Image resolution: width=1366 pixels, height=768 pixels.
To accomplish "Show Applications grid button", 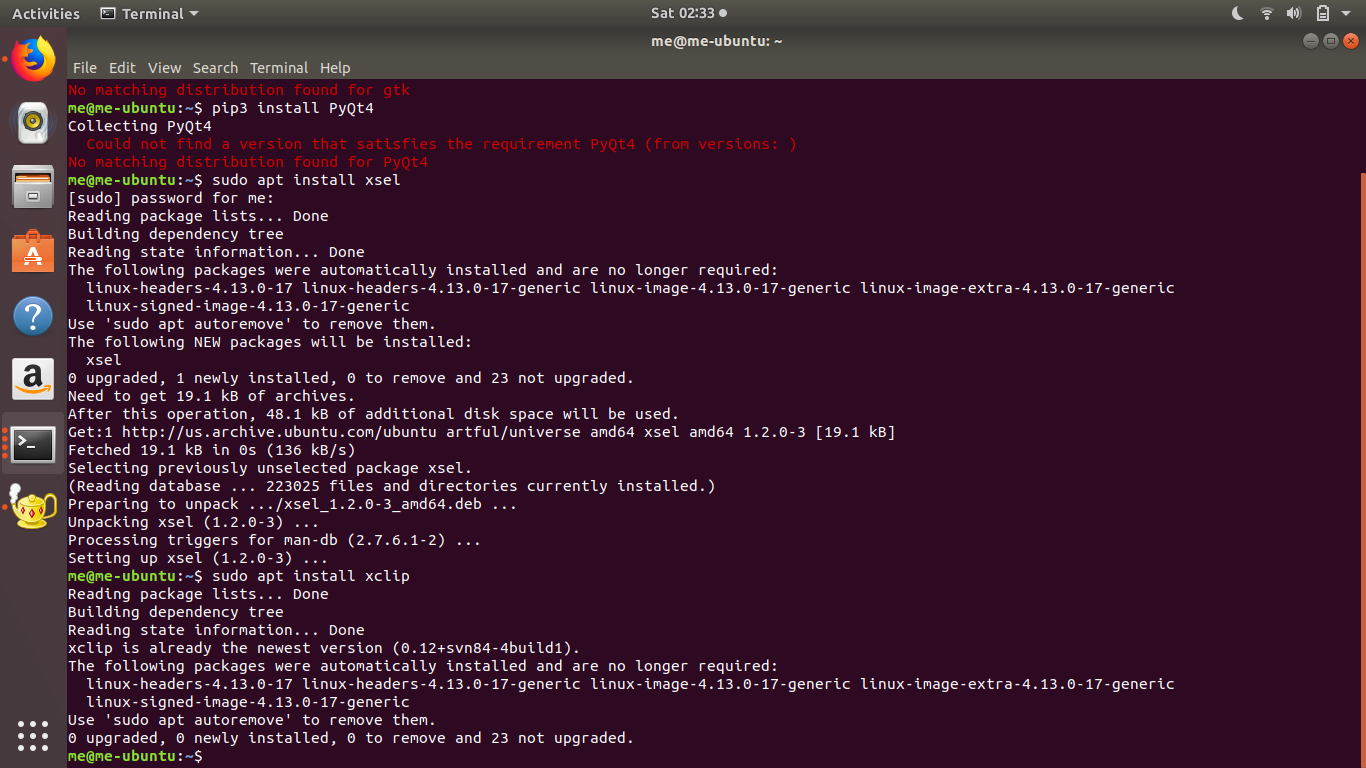I will (x=33, y=735).
